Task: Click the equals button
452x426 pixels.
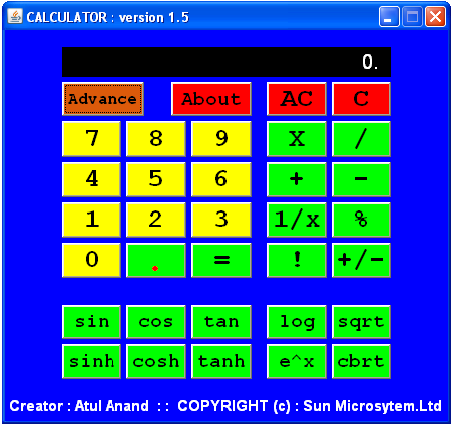Action: (x=221, y=260)
